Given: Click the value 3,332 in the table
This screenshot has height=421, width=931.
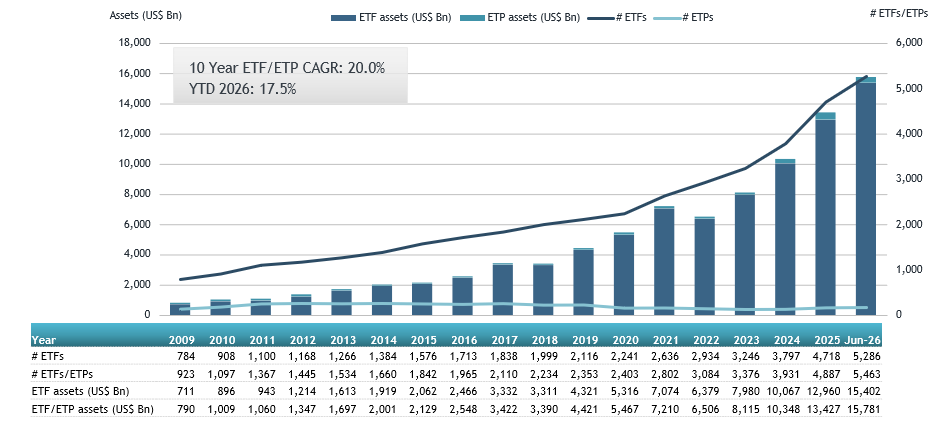Looking at the screenshot, I should pyautogui.click(x=505, y=391).
